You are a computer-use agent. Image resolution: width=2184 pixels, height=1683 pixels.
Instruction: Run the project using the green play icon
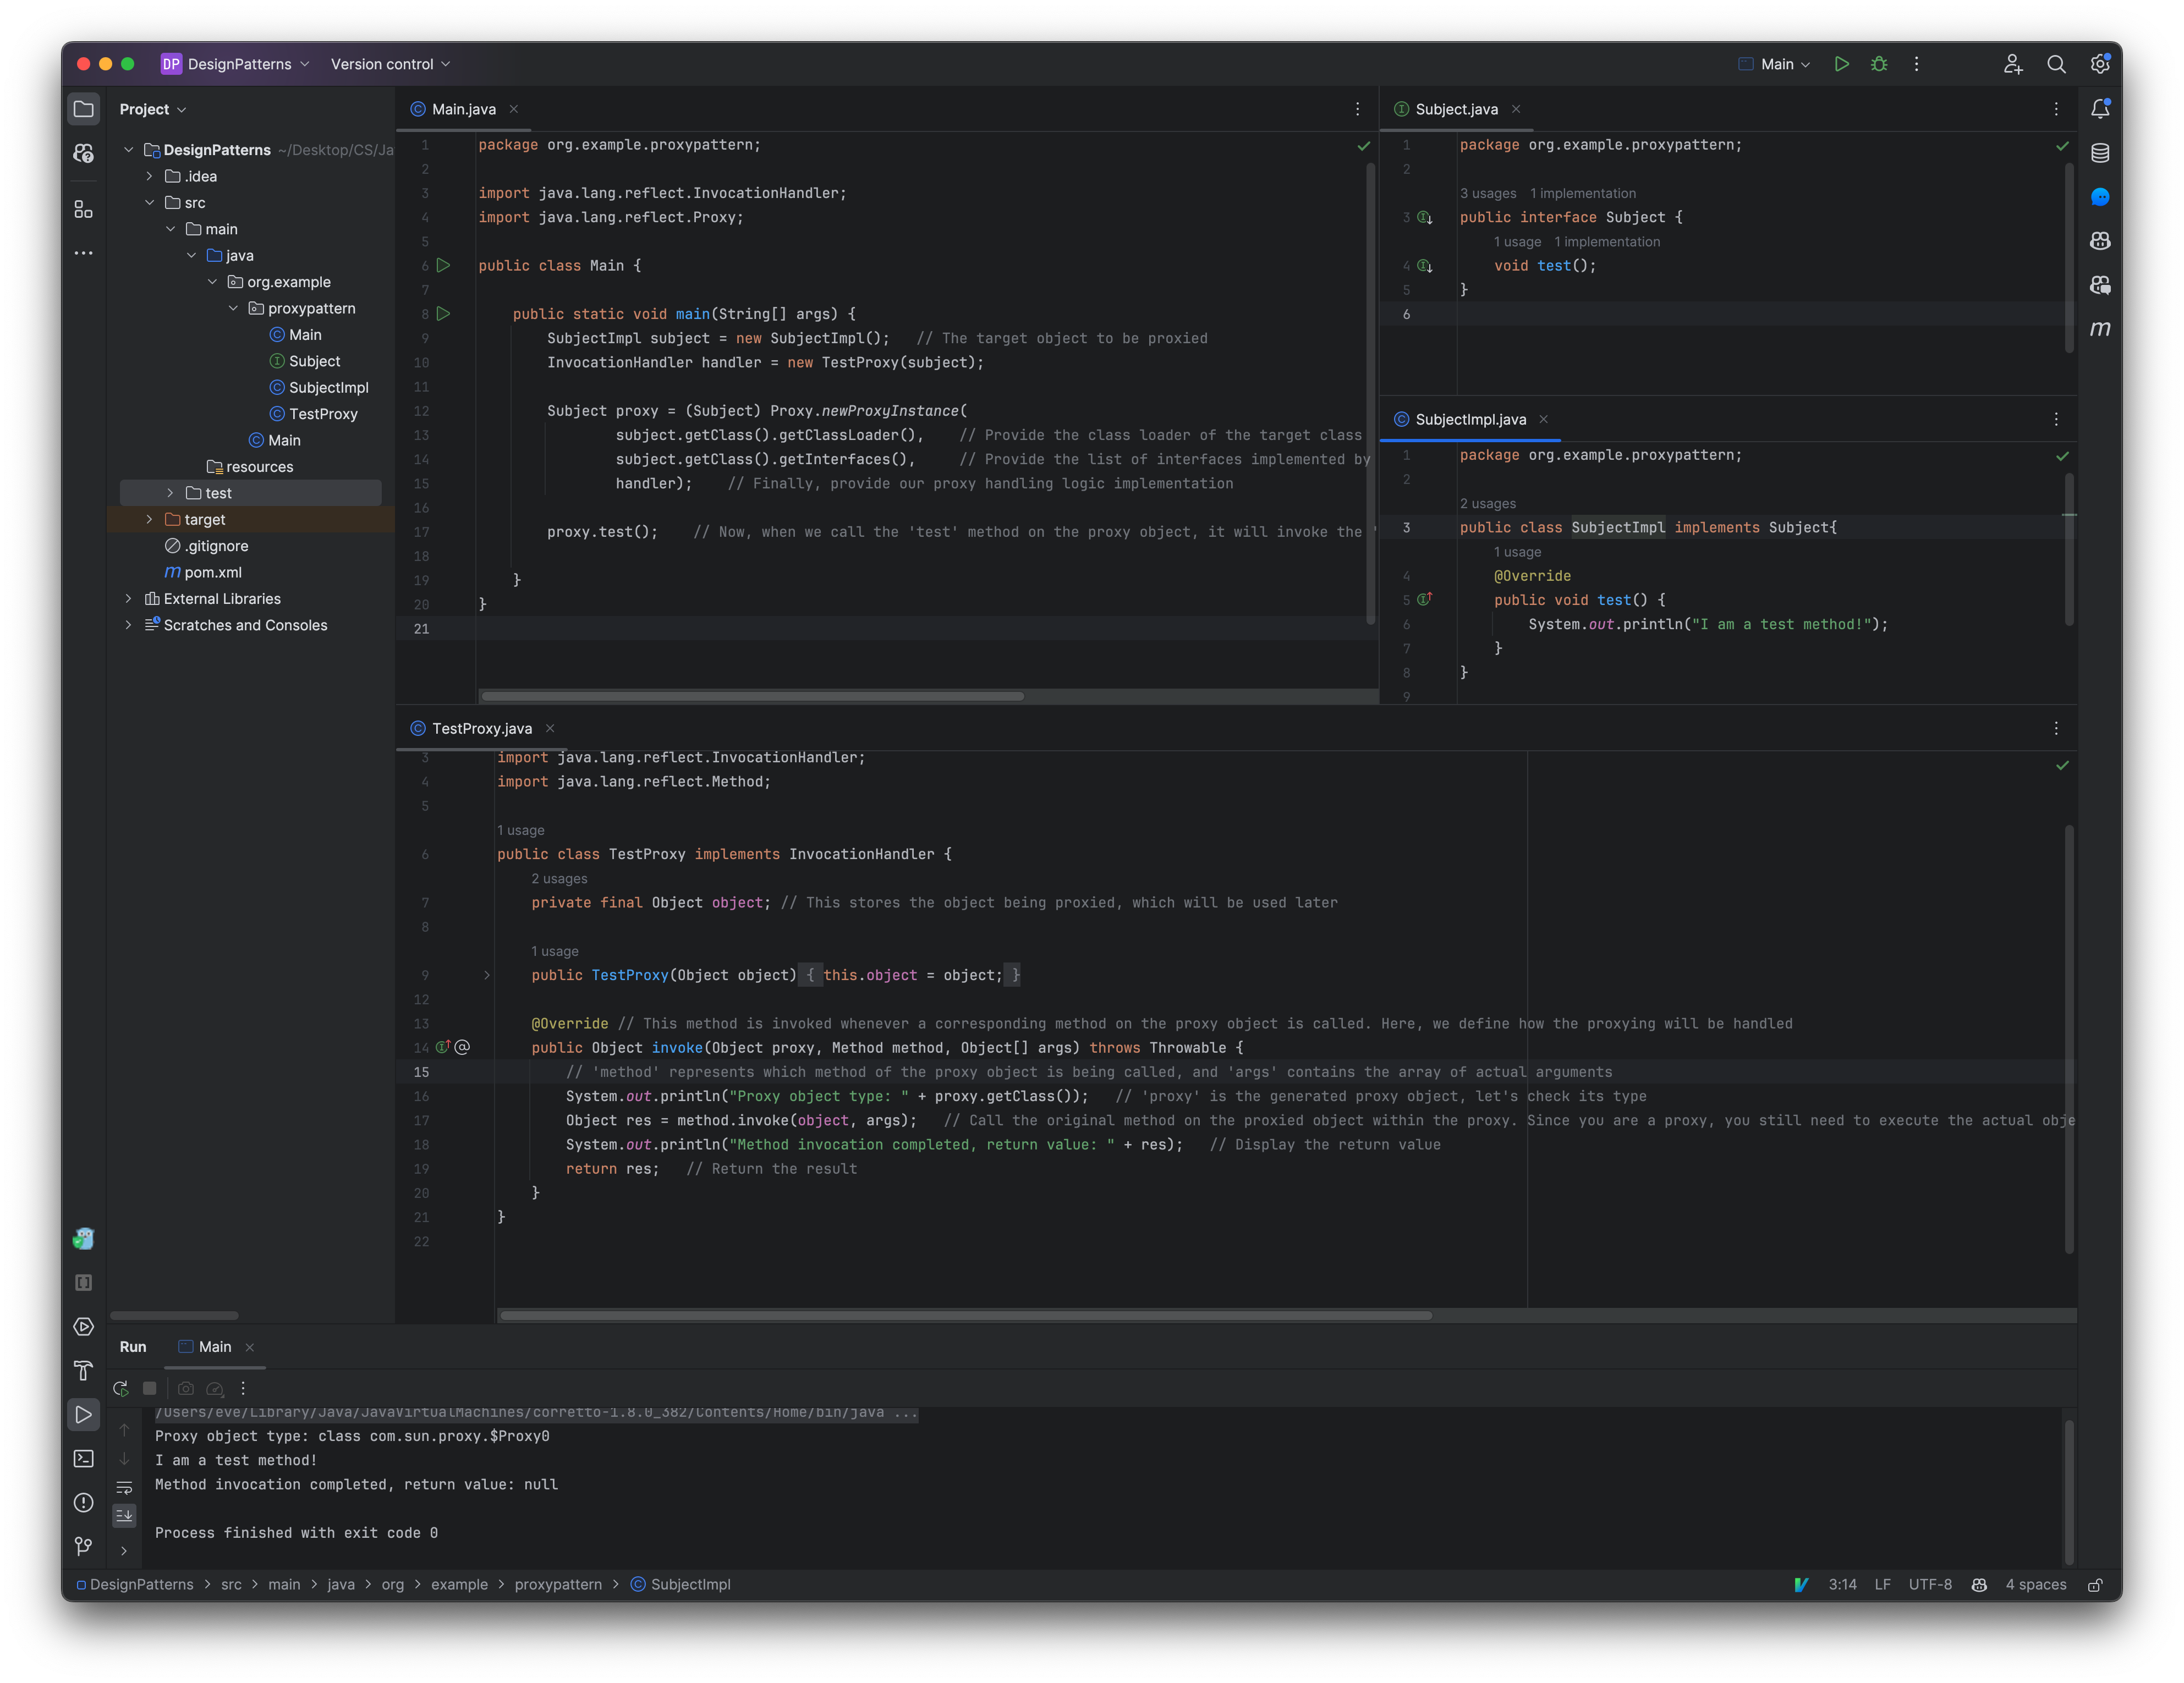pos(1842,63)
